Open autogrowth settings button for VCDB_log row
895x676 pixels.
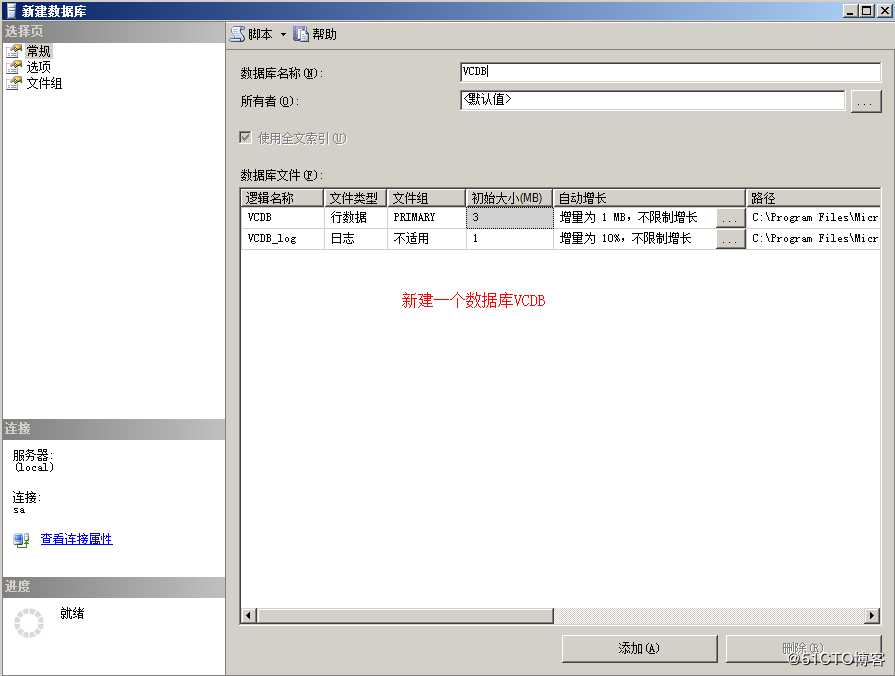(730, 240)
